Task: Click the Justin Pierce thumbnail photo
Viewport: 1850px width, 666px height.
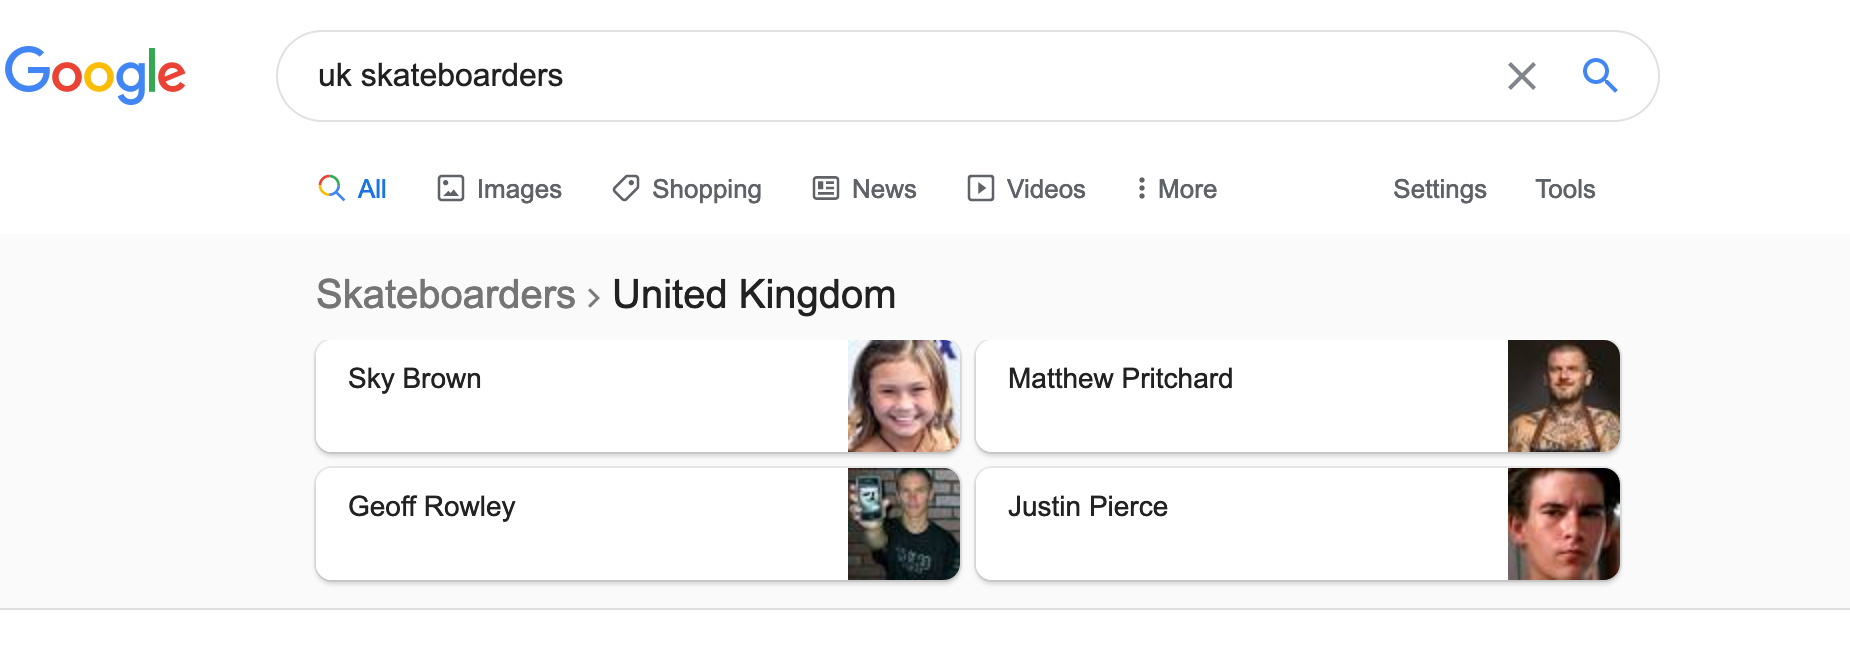Action: click(1563, 524)
